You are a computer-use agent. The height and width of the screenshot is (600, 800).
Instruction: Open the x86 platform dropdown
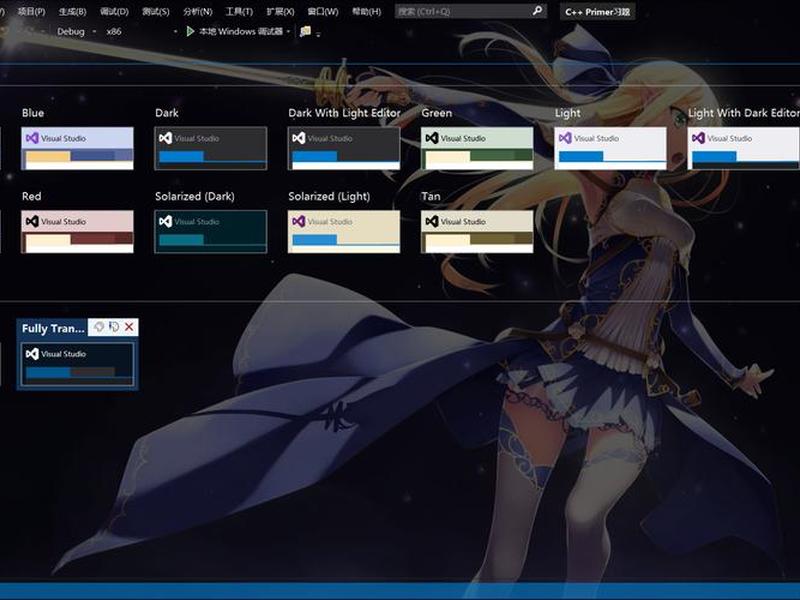coord(140,32)
